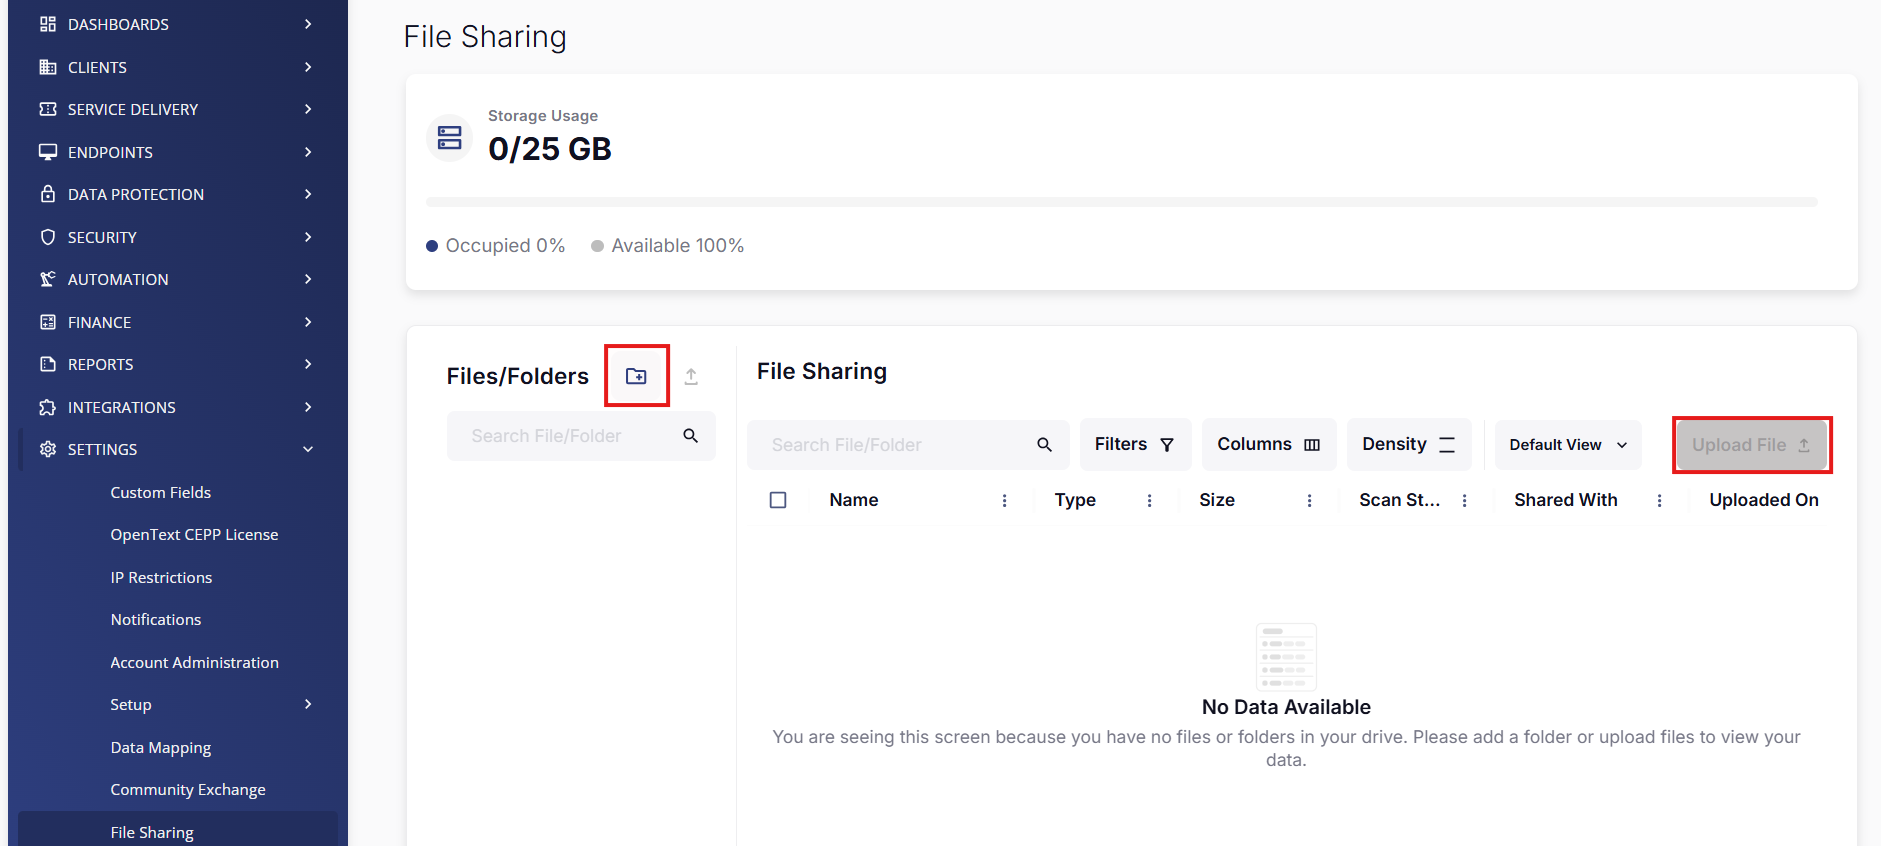Click the Clients building icon

coord(48,67)
